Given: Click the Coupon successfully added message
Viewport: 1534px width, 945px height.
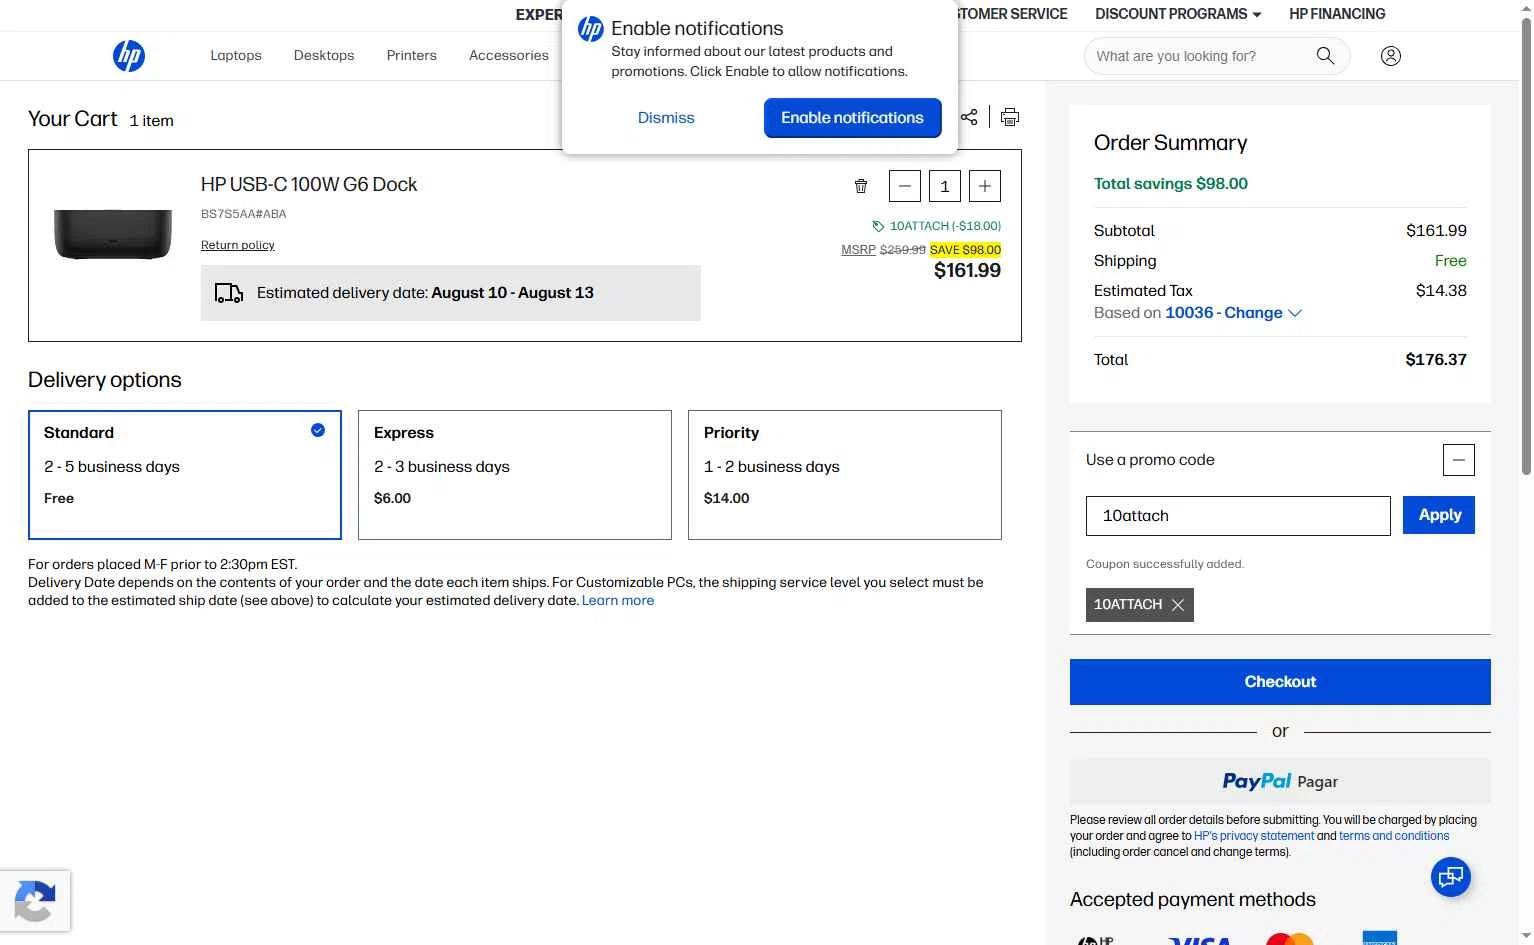Looking at the screenshot, I should [x=1165, y=564].
